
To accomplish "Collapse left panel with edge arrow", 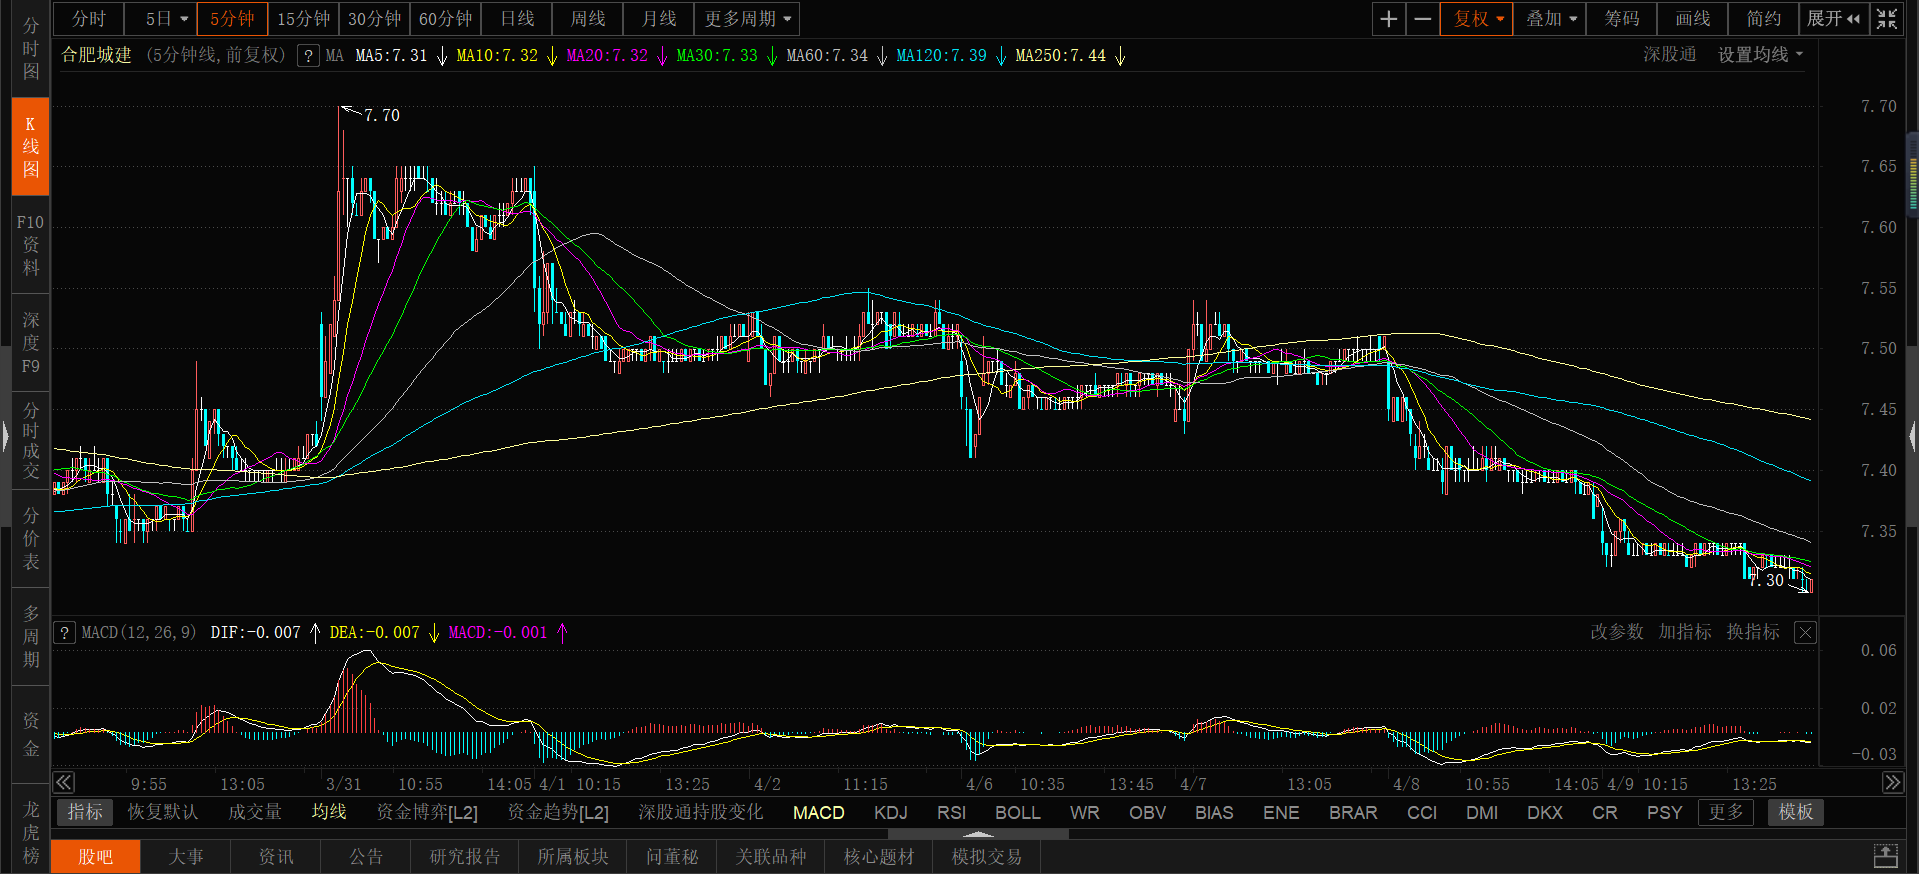I will coord(4,437).
